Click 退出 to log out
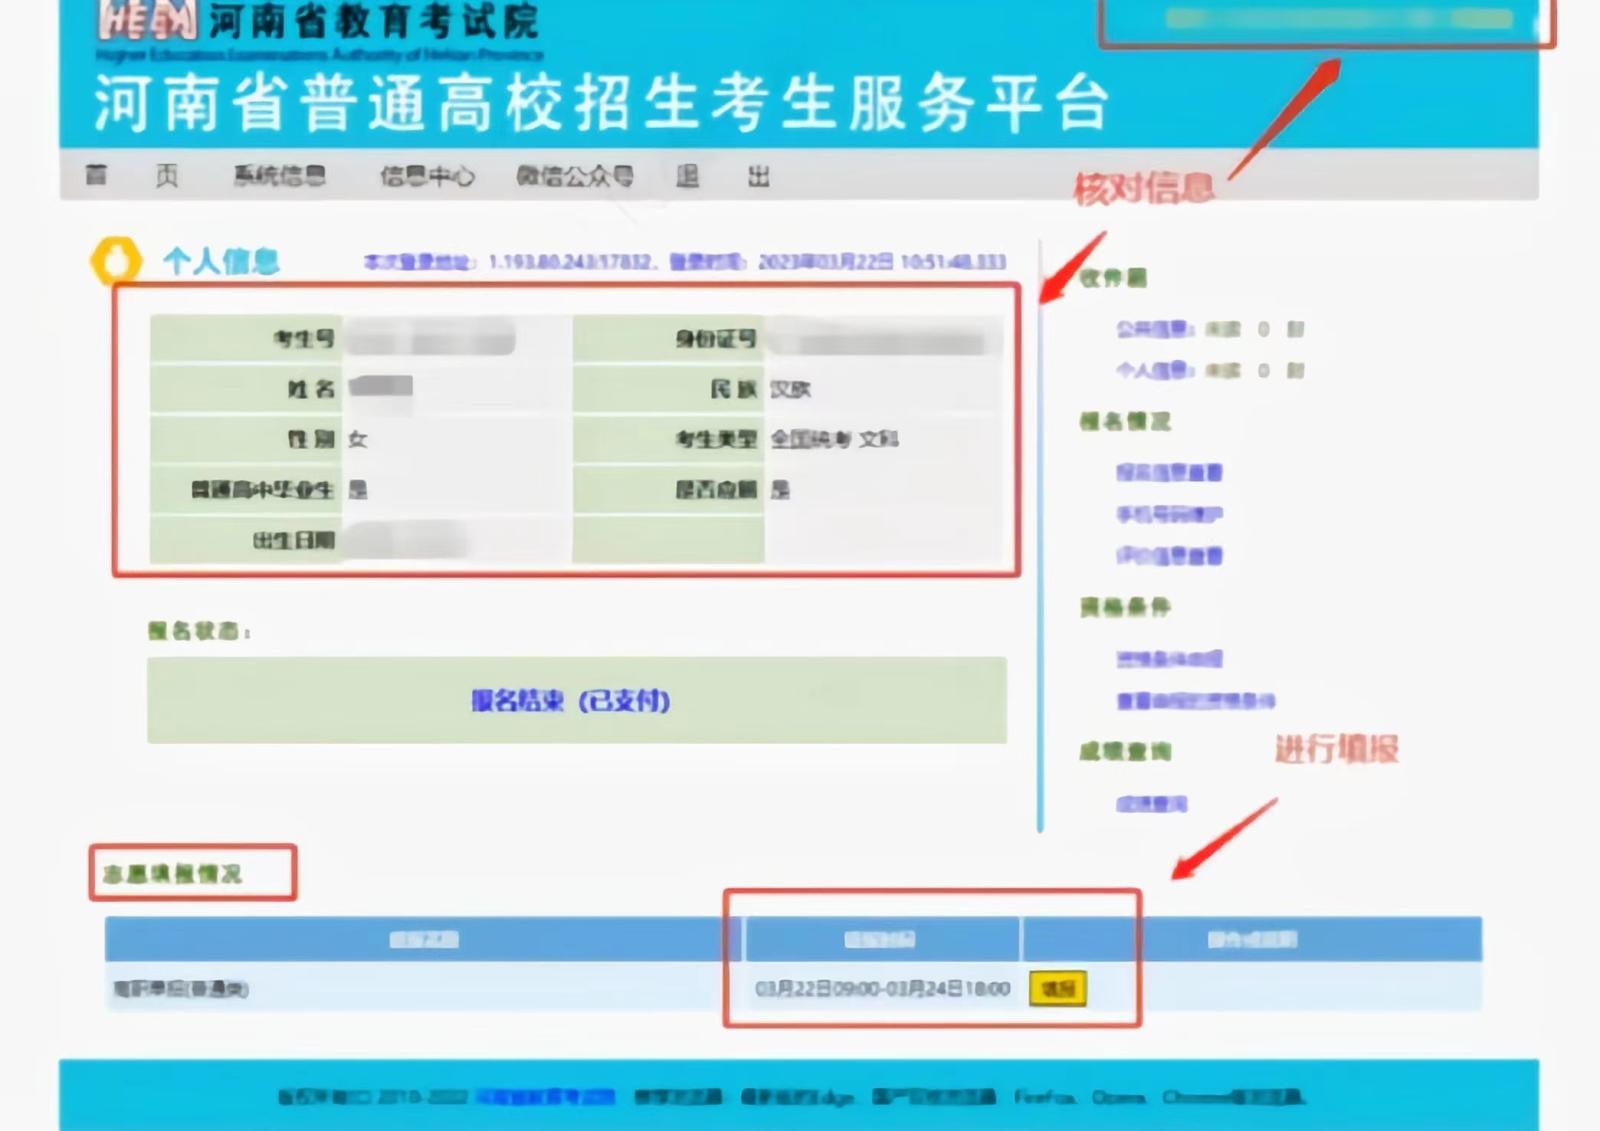Viewport: 1600px width, 1131px height. tap(722, 176)
